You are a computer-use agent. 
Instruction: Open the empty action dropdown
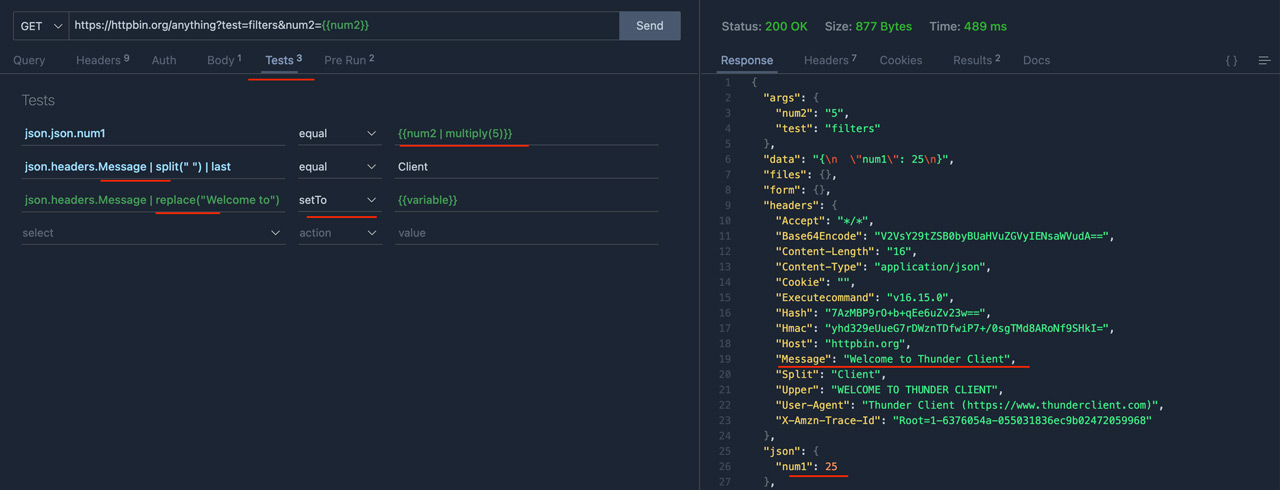coord(339,232)
